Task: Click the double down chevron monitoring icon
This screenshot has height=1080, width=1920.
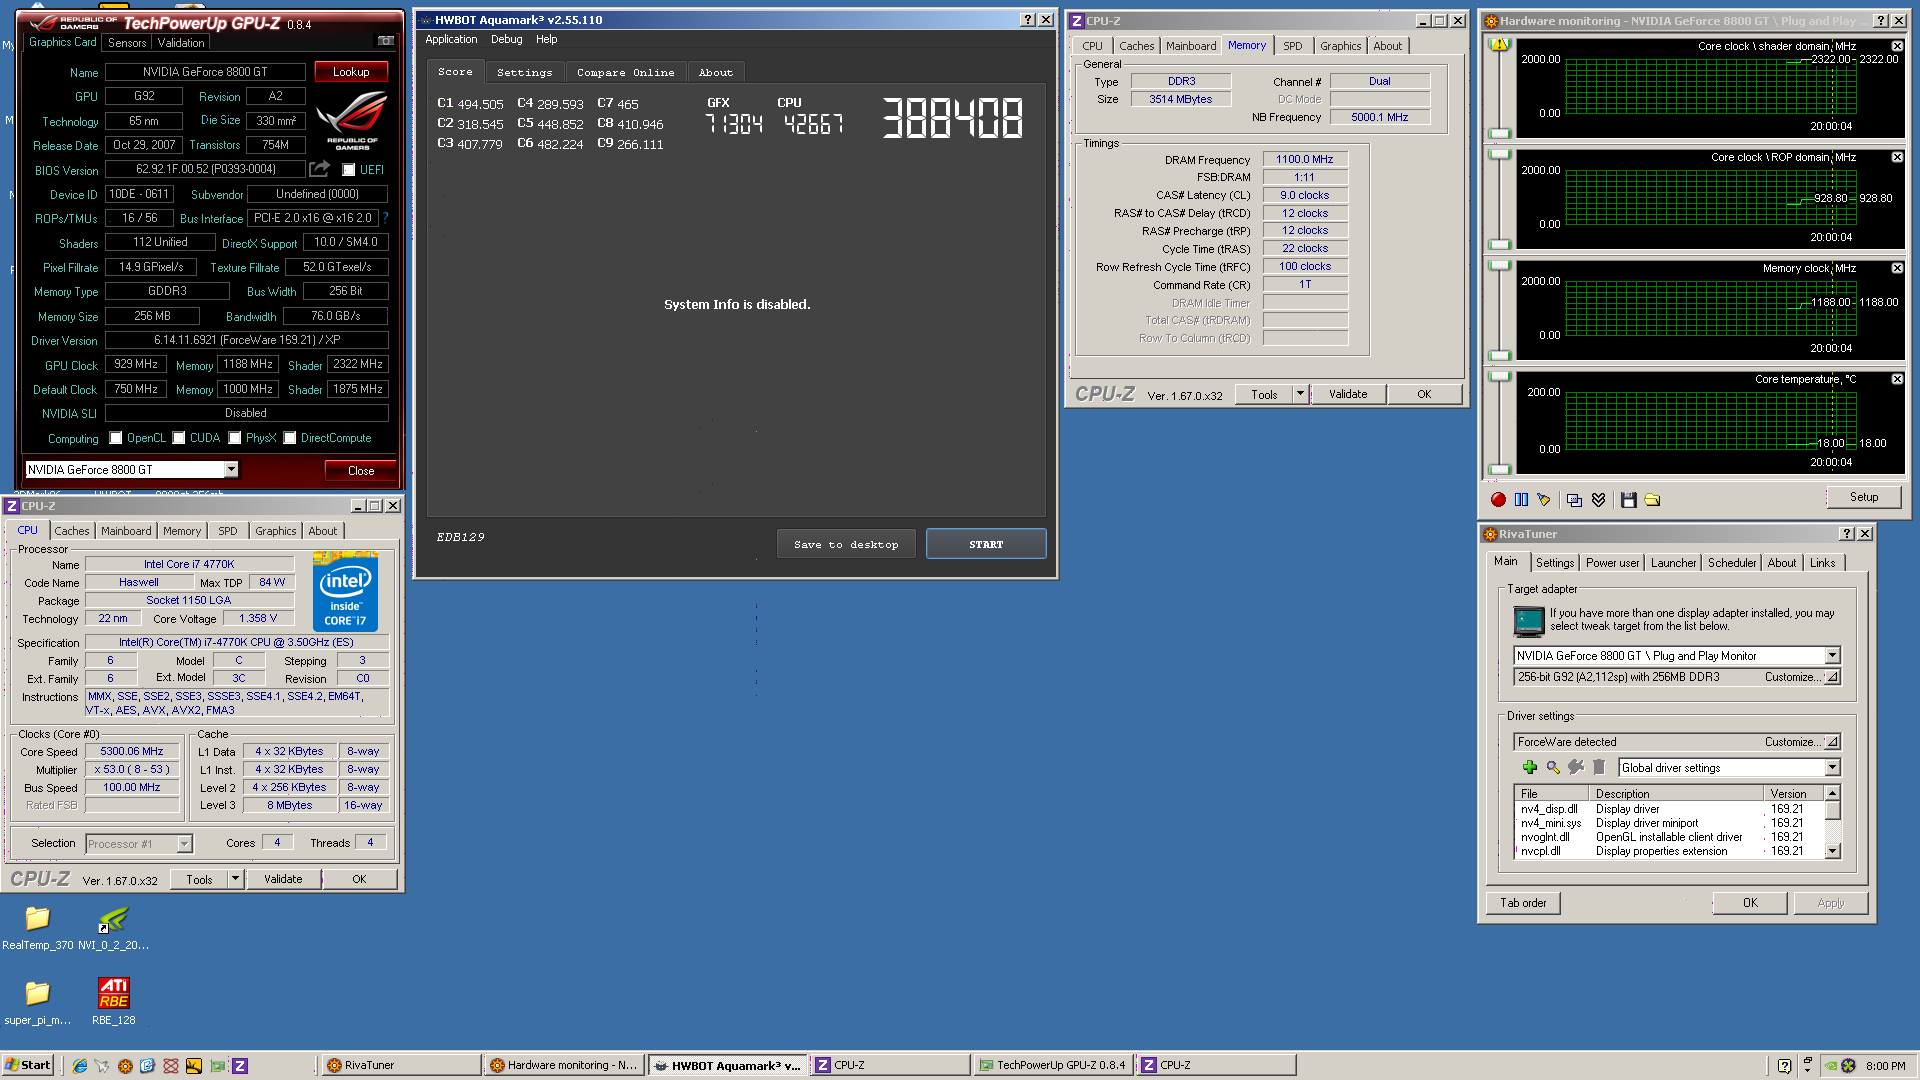Action: click(1598, 500)
